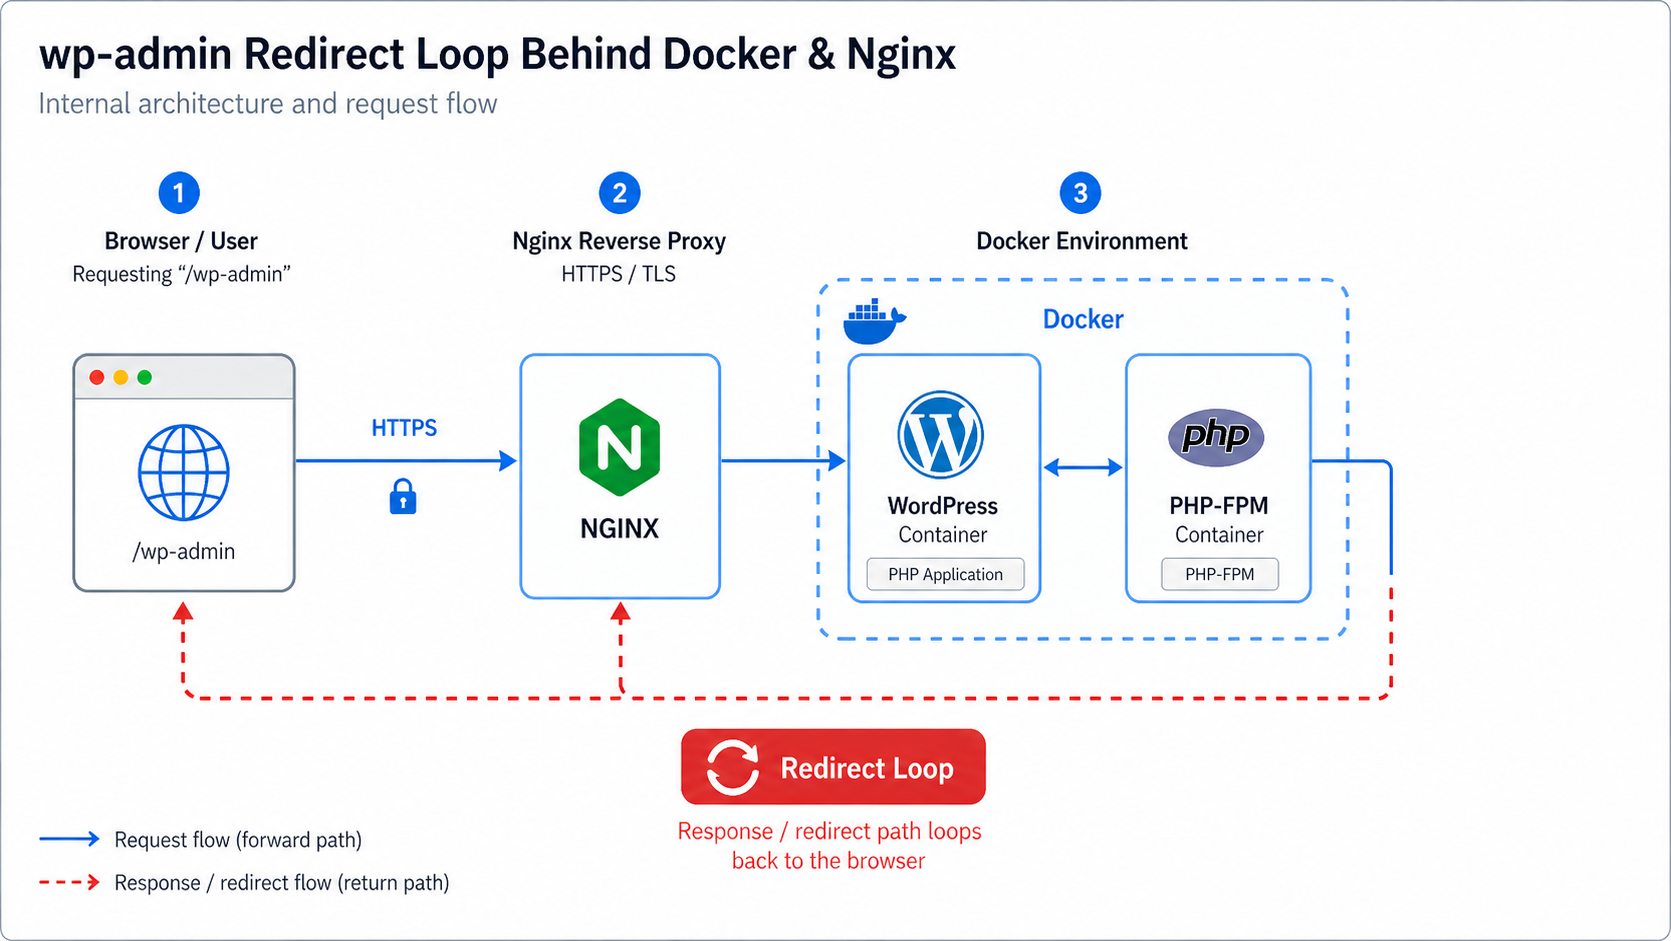This screenshot has height=941, width=1671.
Task: Click the step 2 number badge
Action: point(620,193)
